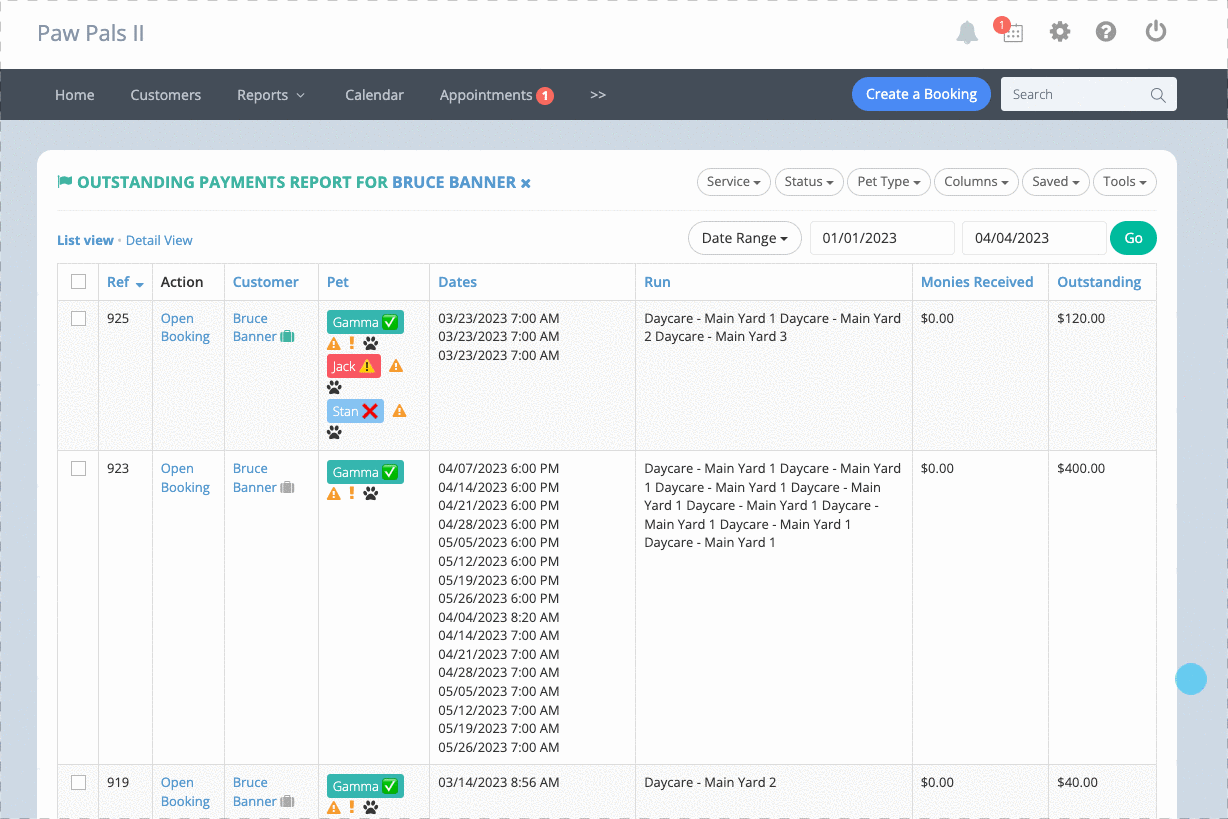1228x819 pixels.
Task: Click the paw icon under Stan
Action: [334, 432]
